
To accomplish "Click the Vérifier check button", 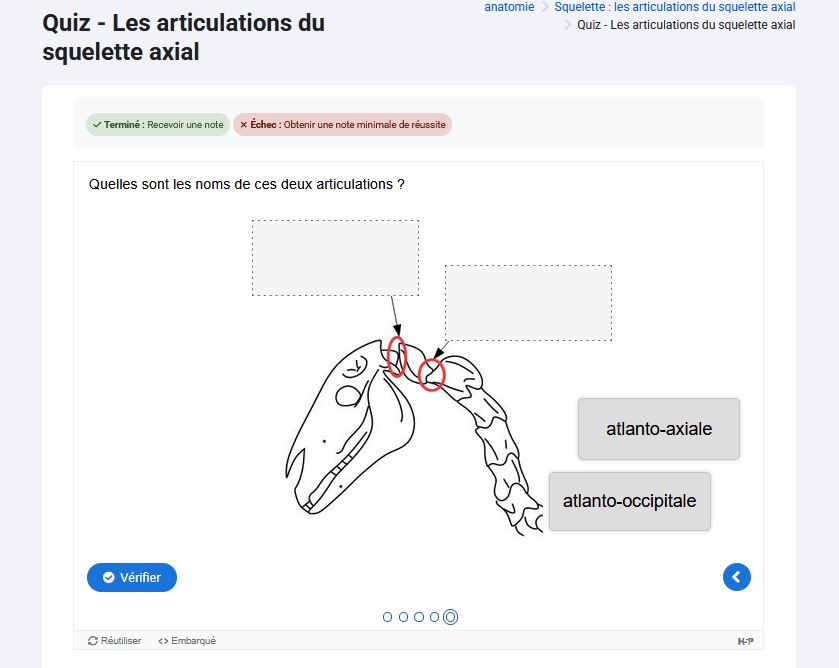I will pos(132,577).
